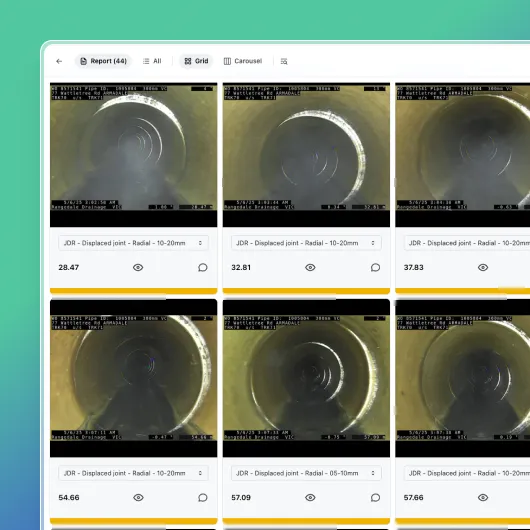The width and height of the screenshot is (530, 530).
Task: Toggle eye visibility on card 28.47
Action: pyautogui.click(x=138, y=267)
